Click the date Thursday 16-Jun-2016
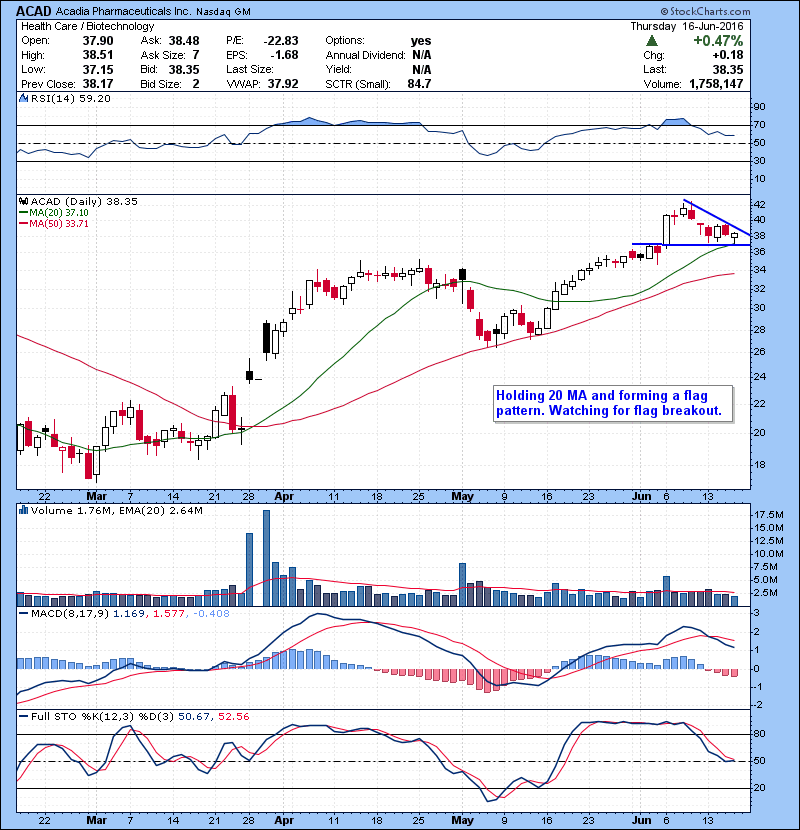 687,26
